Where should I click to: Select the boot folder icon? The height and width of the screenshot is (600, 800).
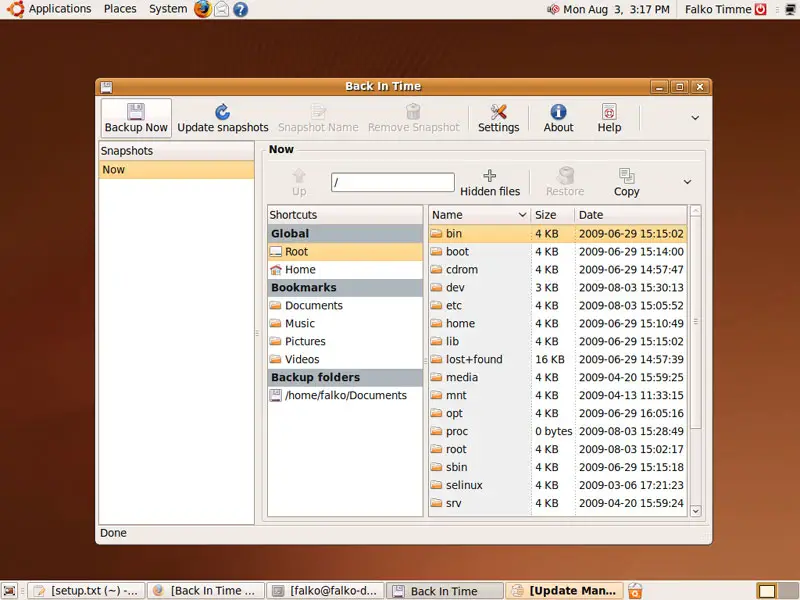436,252
